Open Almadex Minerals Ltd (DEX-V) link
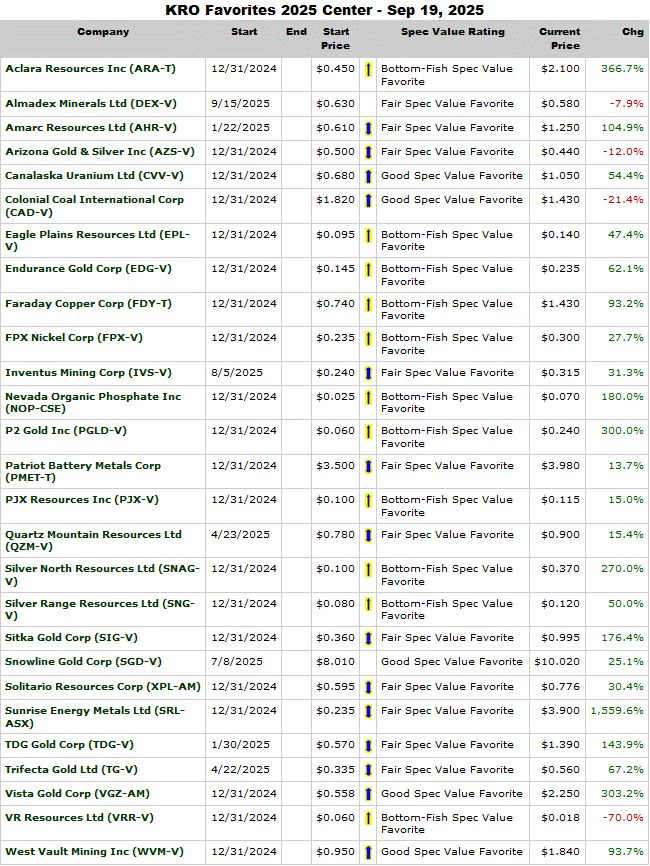Viewport: 650px width, 866px height. 91,103
